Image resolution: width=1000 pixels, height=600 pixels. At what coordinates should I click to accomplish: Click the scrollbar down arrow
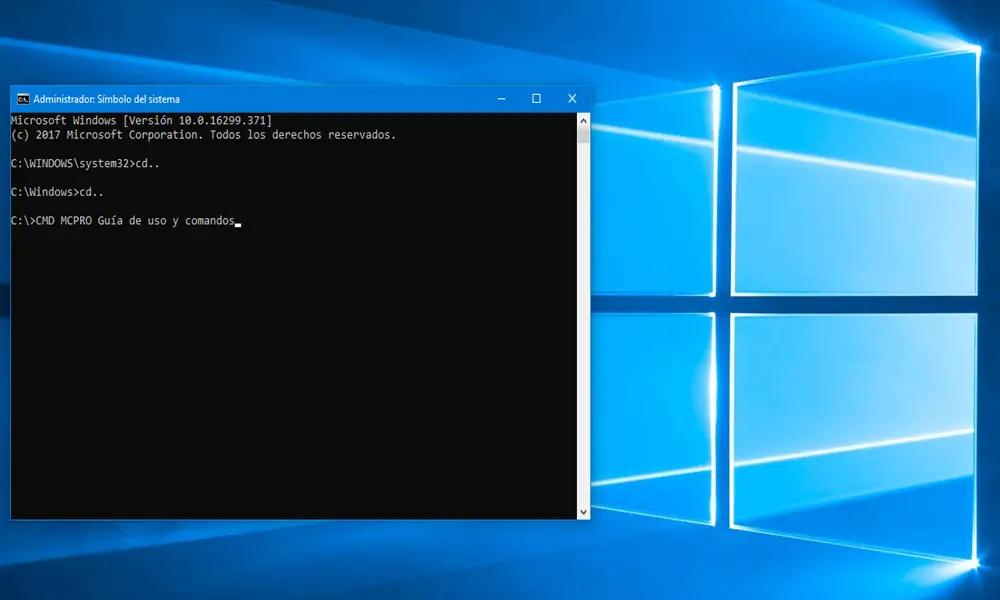pos(583,511)
